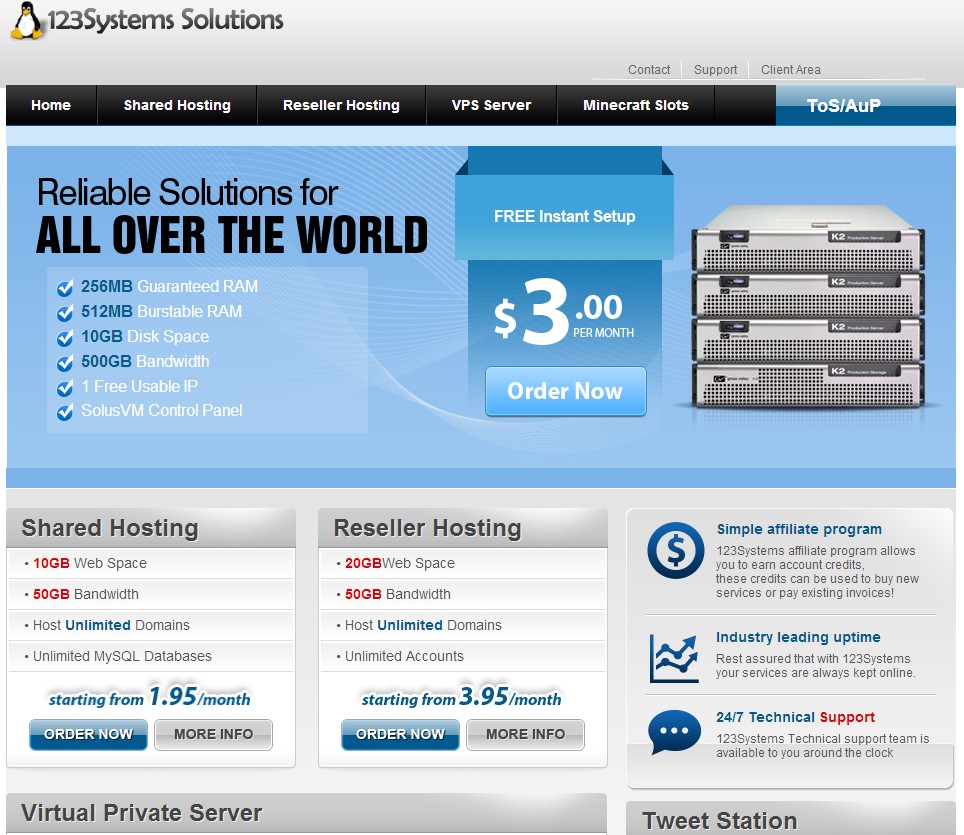Viewport: 964px width, 835px height.
Task: Go to the Minecraft Slots page
Action: click(x=636, y=105)
